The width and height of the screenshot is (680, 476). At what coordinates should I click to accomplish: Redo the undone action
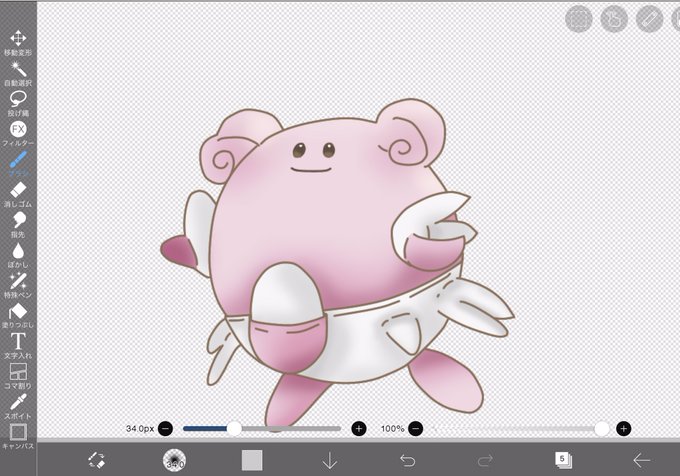(x=485, y=460)
